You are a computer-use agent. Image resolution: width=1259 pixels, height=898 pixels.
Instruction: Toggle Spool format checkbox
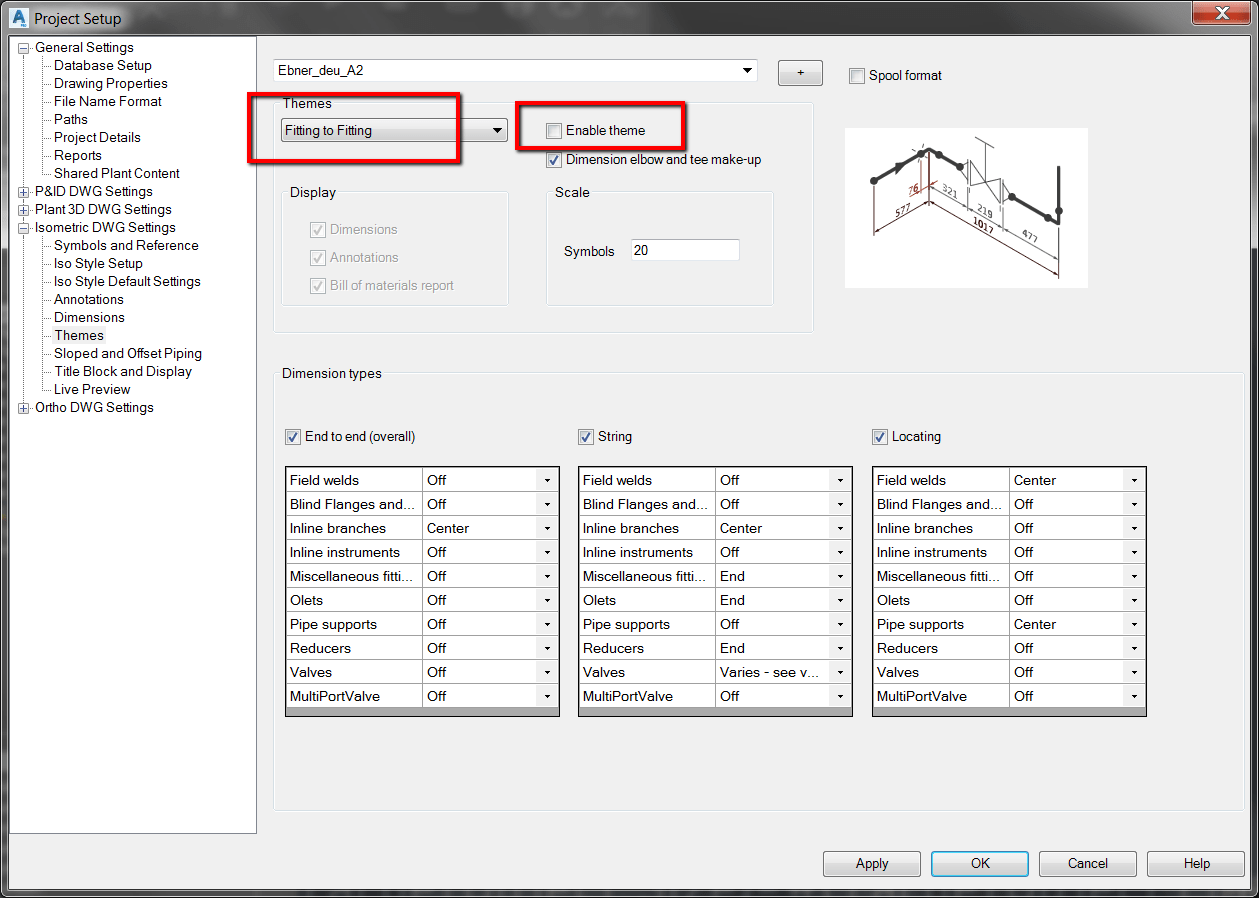(856, 76)
